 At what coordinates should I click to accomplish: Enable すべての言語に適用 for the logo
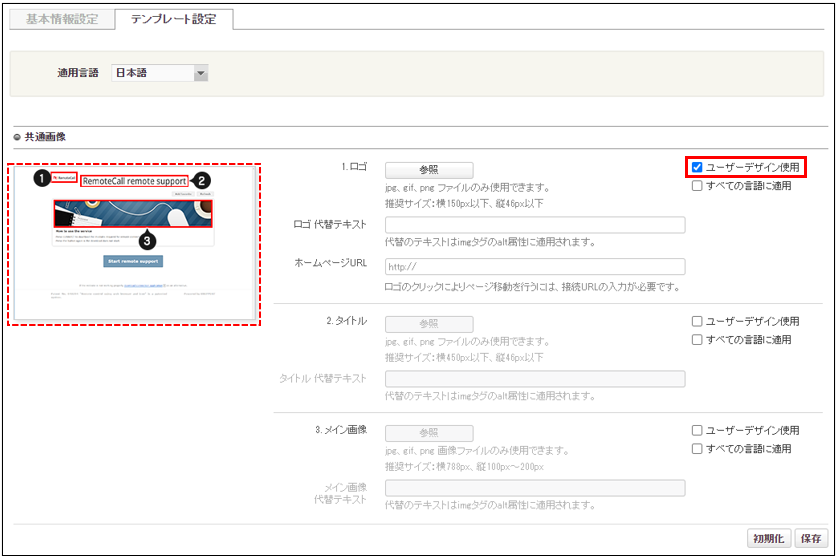tap(697, 185)
